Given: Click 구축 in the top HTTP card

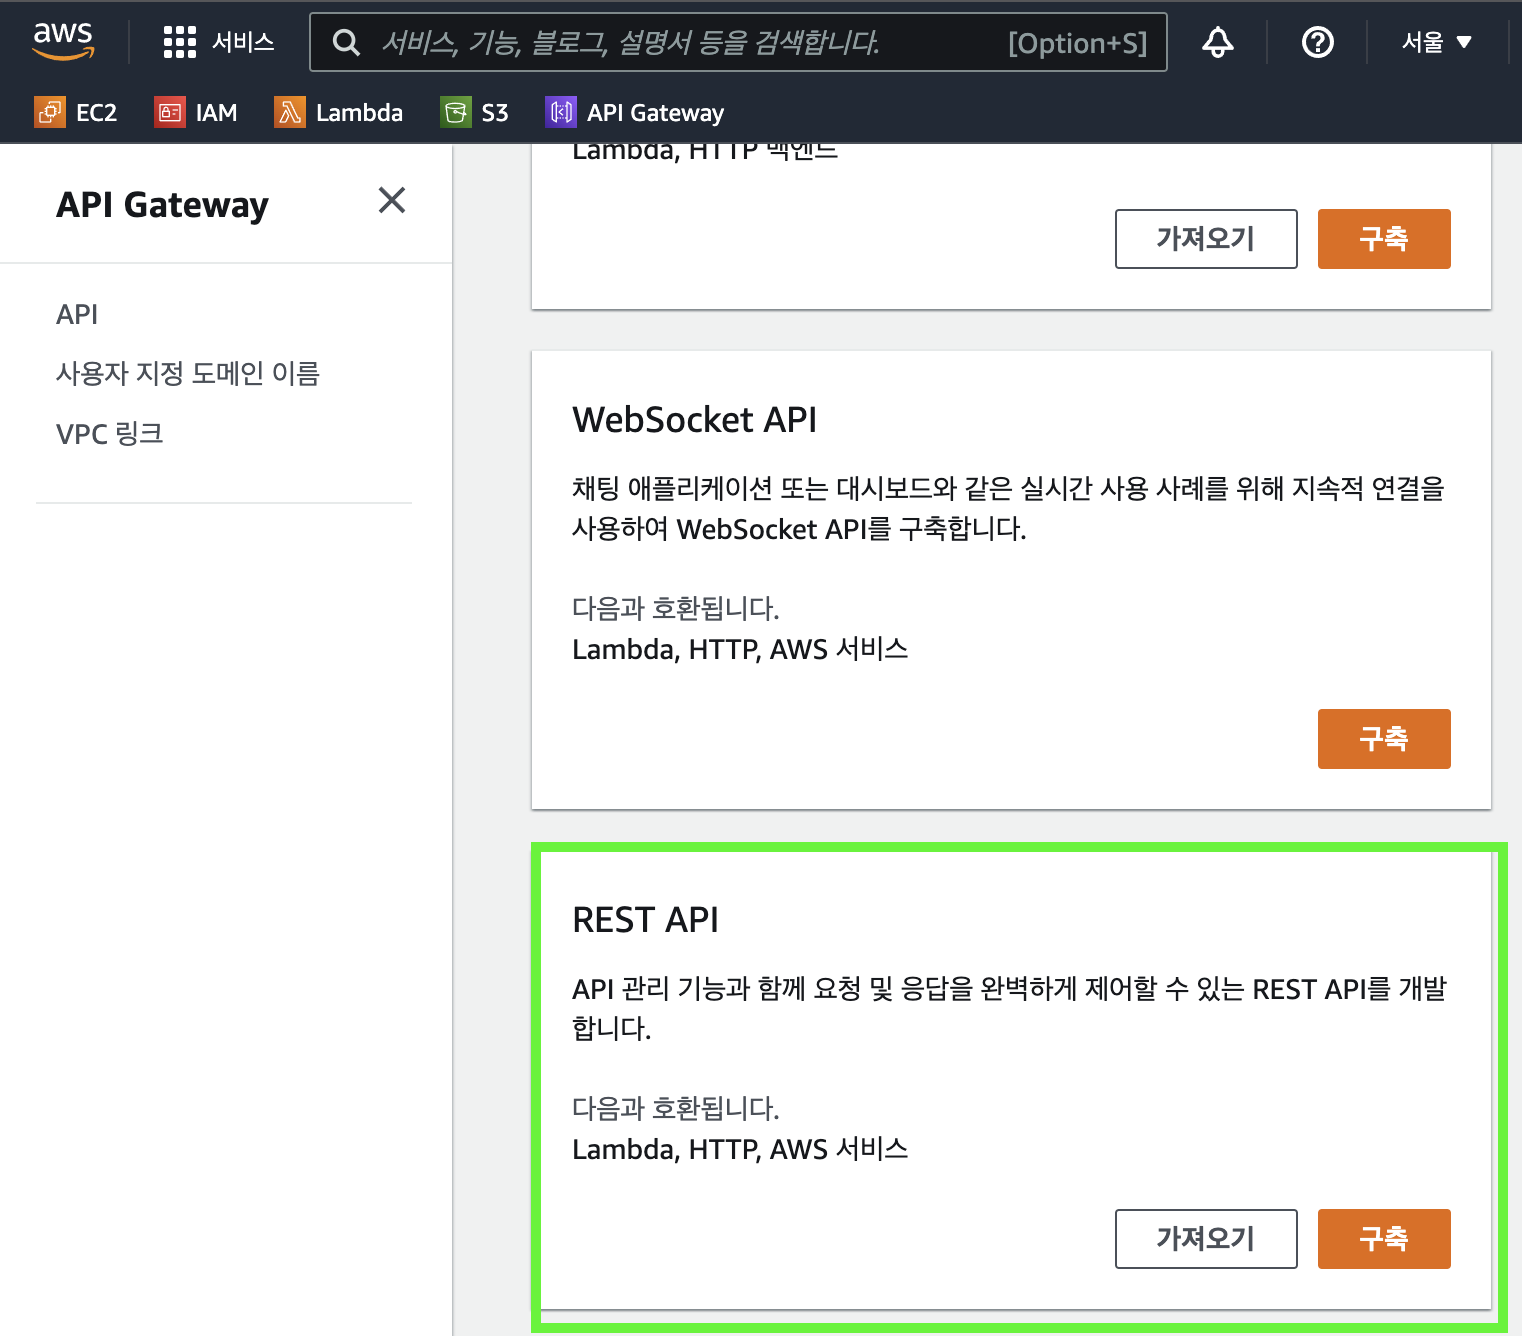Looking at the screenshot, I should pyautogui.click(x=1384, y=239).
